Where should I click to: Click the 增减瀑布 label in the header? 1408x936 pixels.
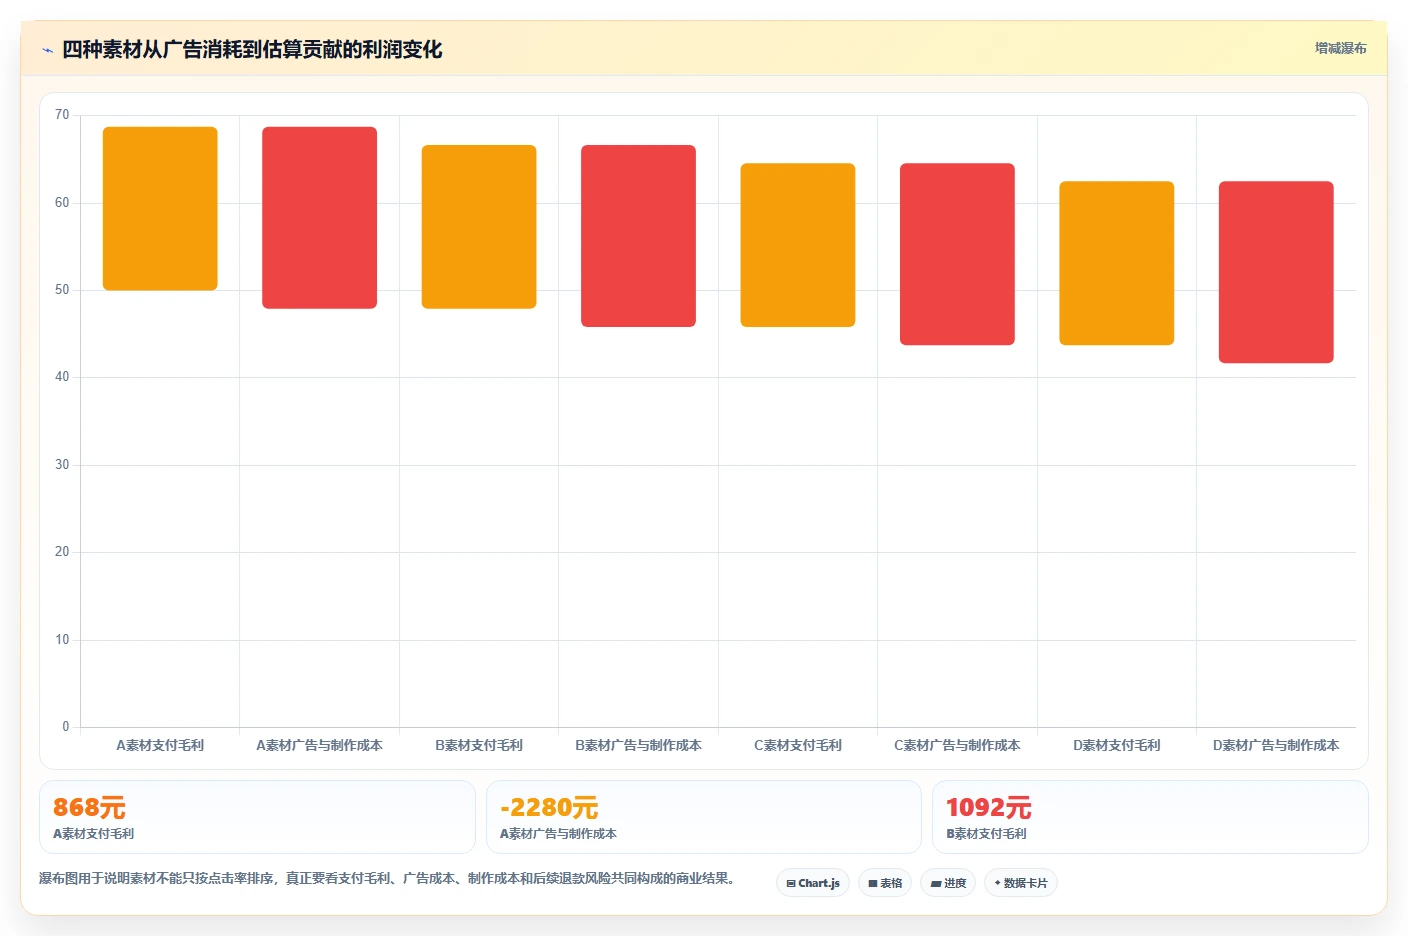pyautogui.click(x=1340, y=48)
